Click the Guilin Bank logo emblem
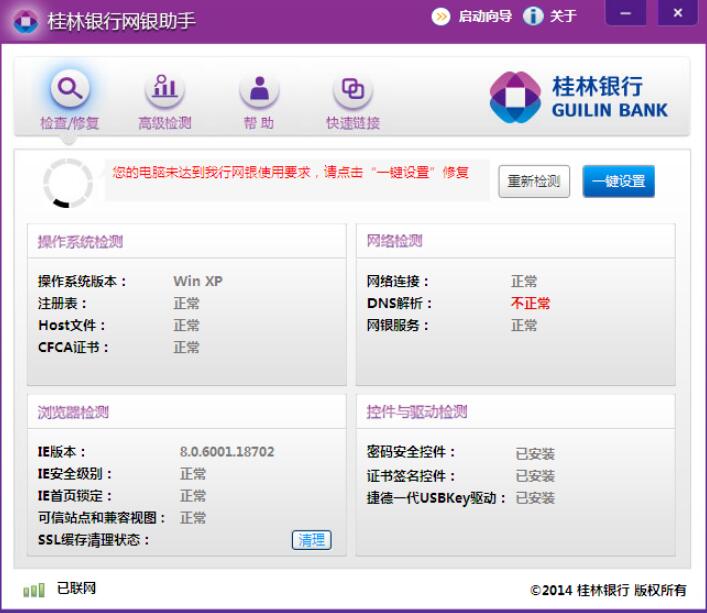Viewport: 707px width, 613px height. pyautogui.click(x=515, y=97)
